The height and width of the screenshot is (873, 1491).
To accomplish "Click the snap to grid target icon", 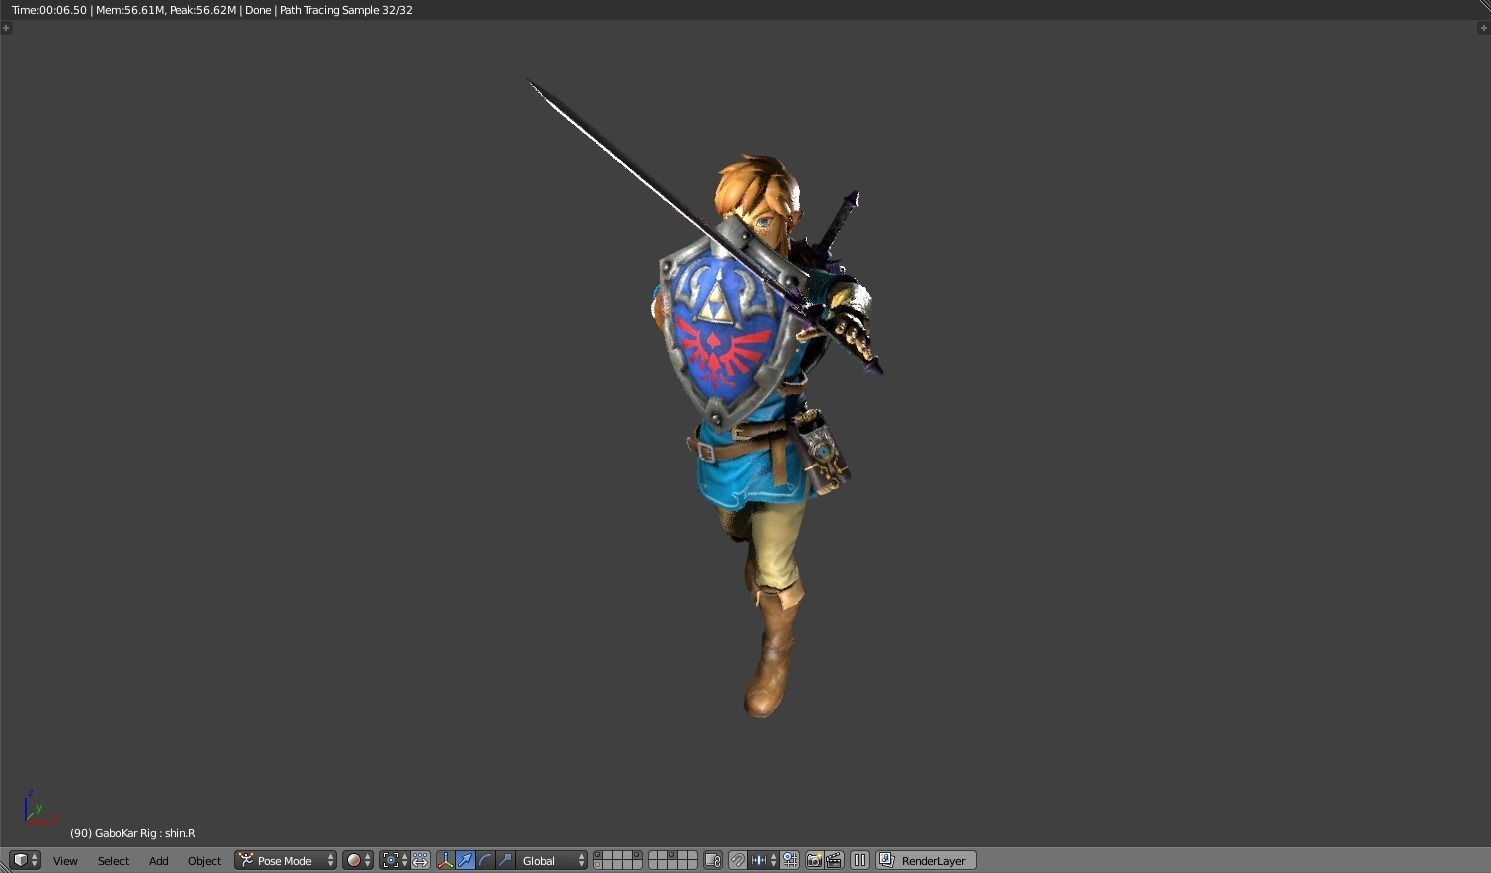I will point(789,860).
